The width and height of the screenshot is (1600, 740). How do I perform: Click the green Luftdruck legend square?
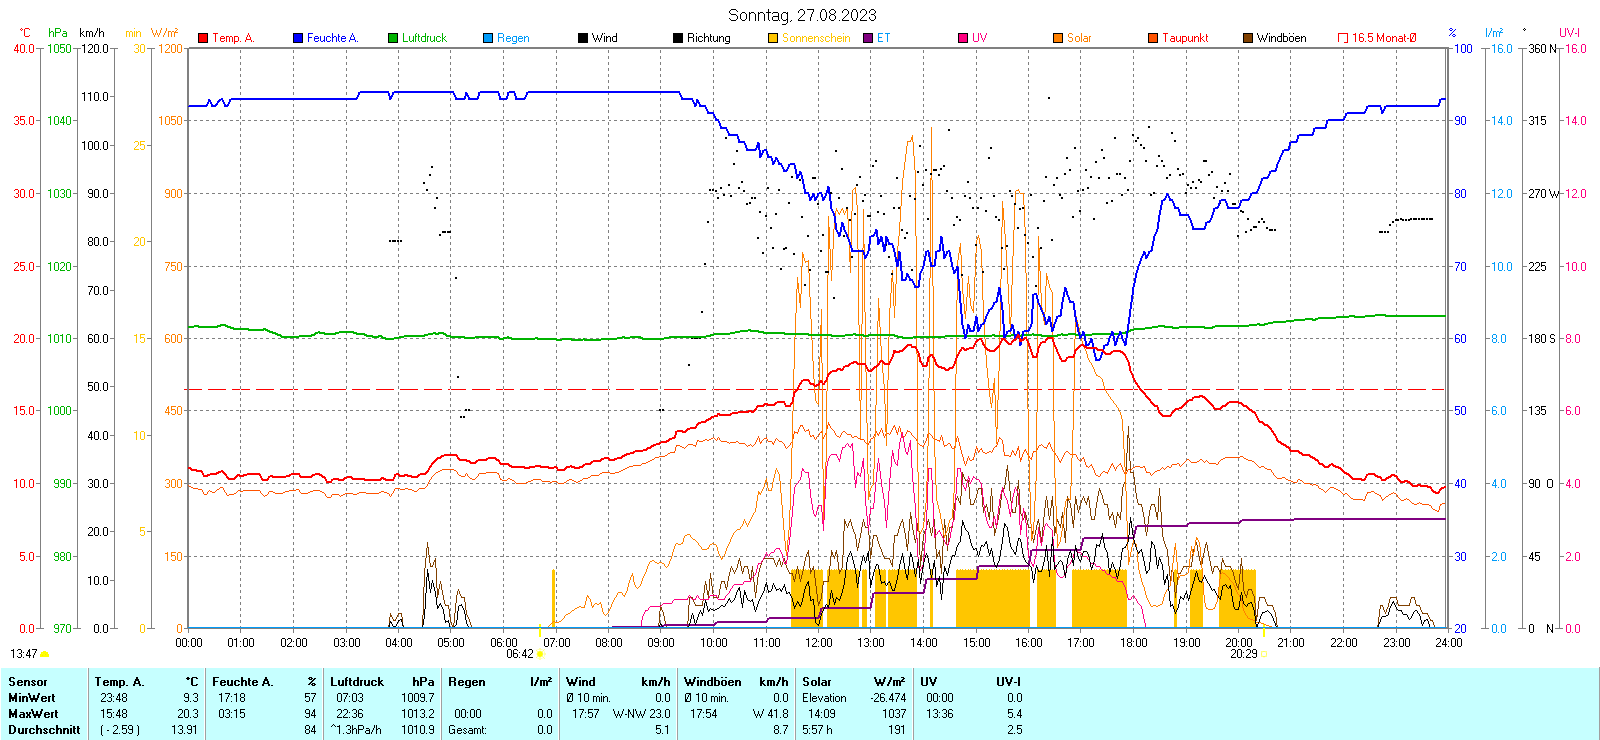tap(393, 38)
